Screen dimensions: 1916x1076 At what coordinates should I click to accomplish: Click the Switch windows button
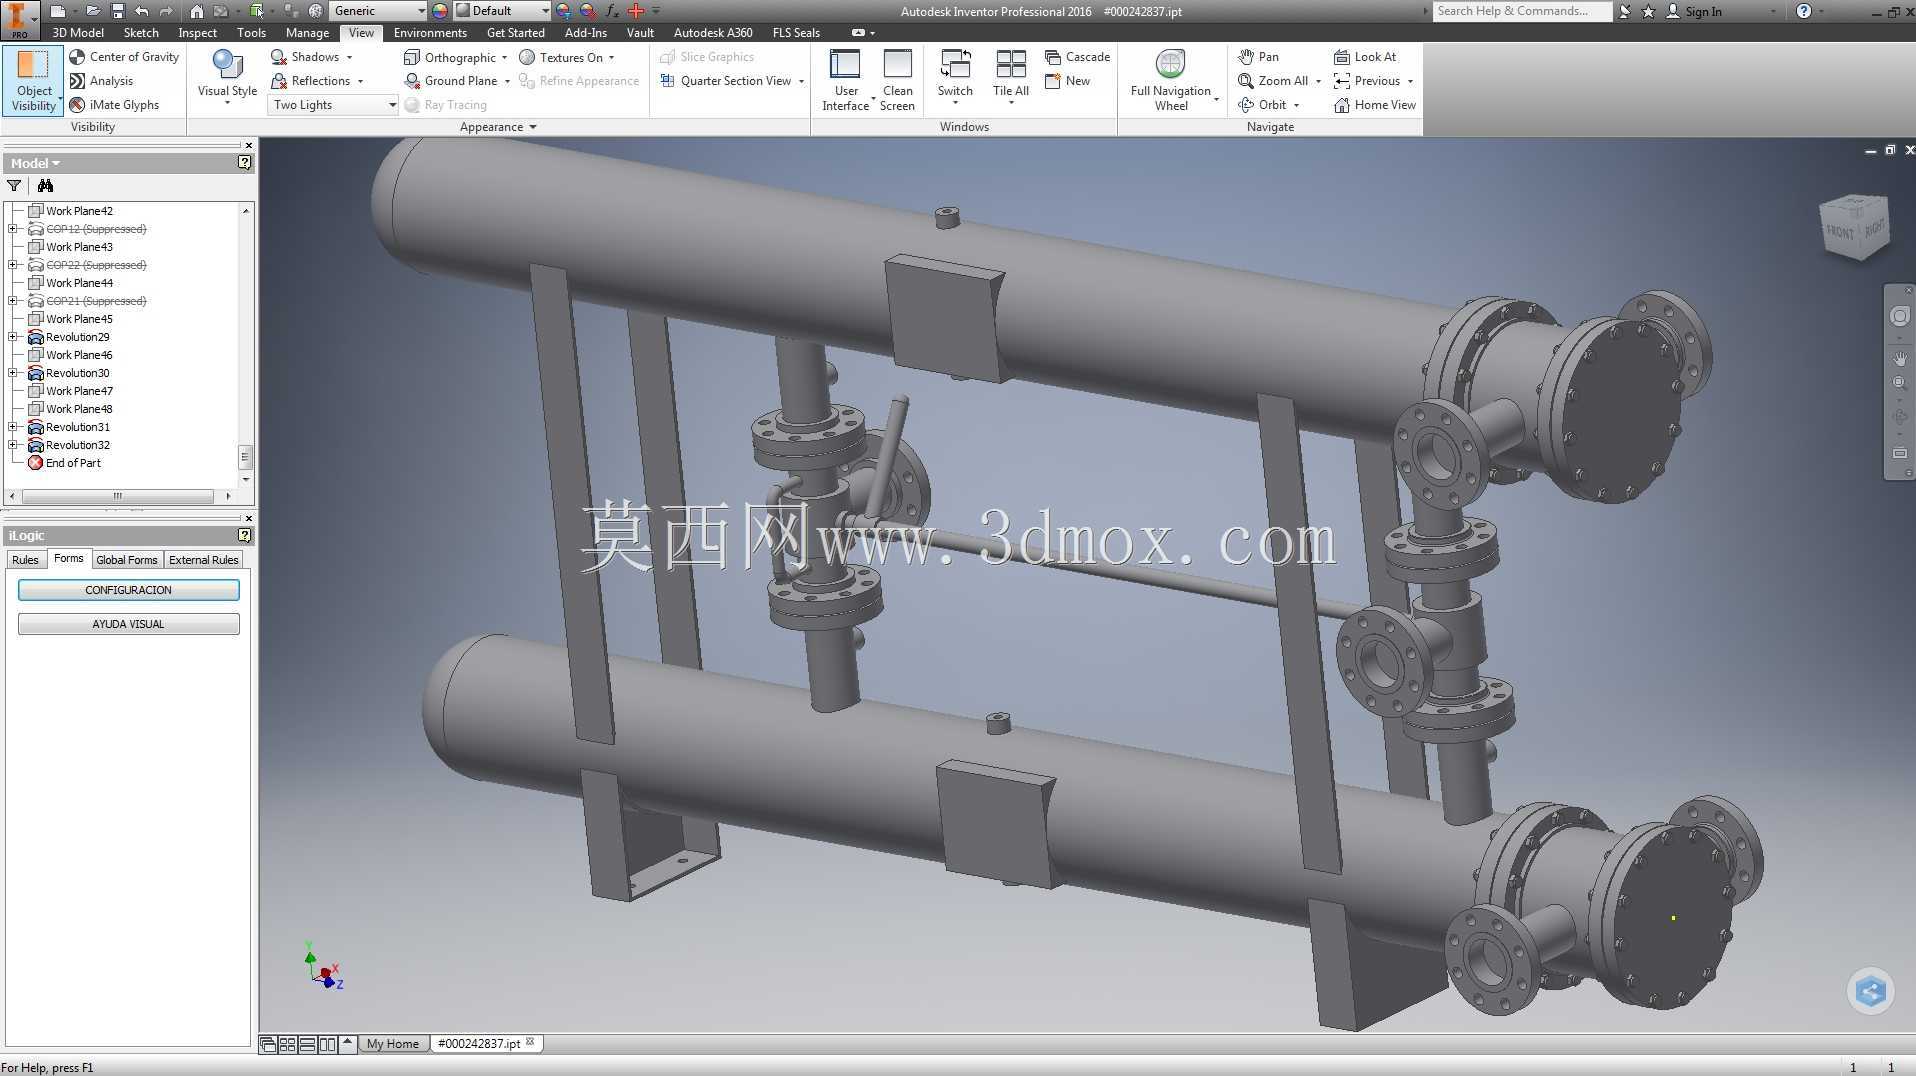955,76
